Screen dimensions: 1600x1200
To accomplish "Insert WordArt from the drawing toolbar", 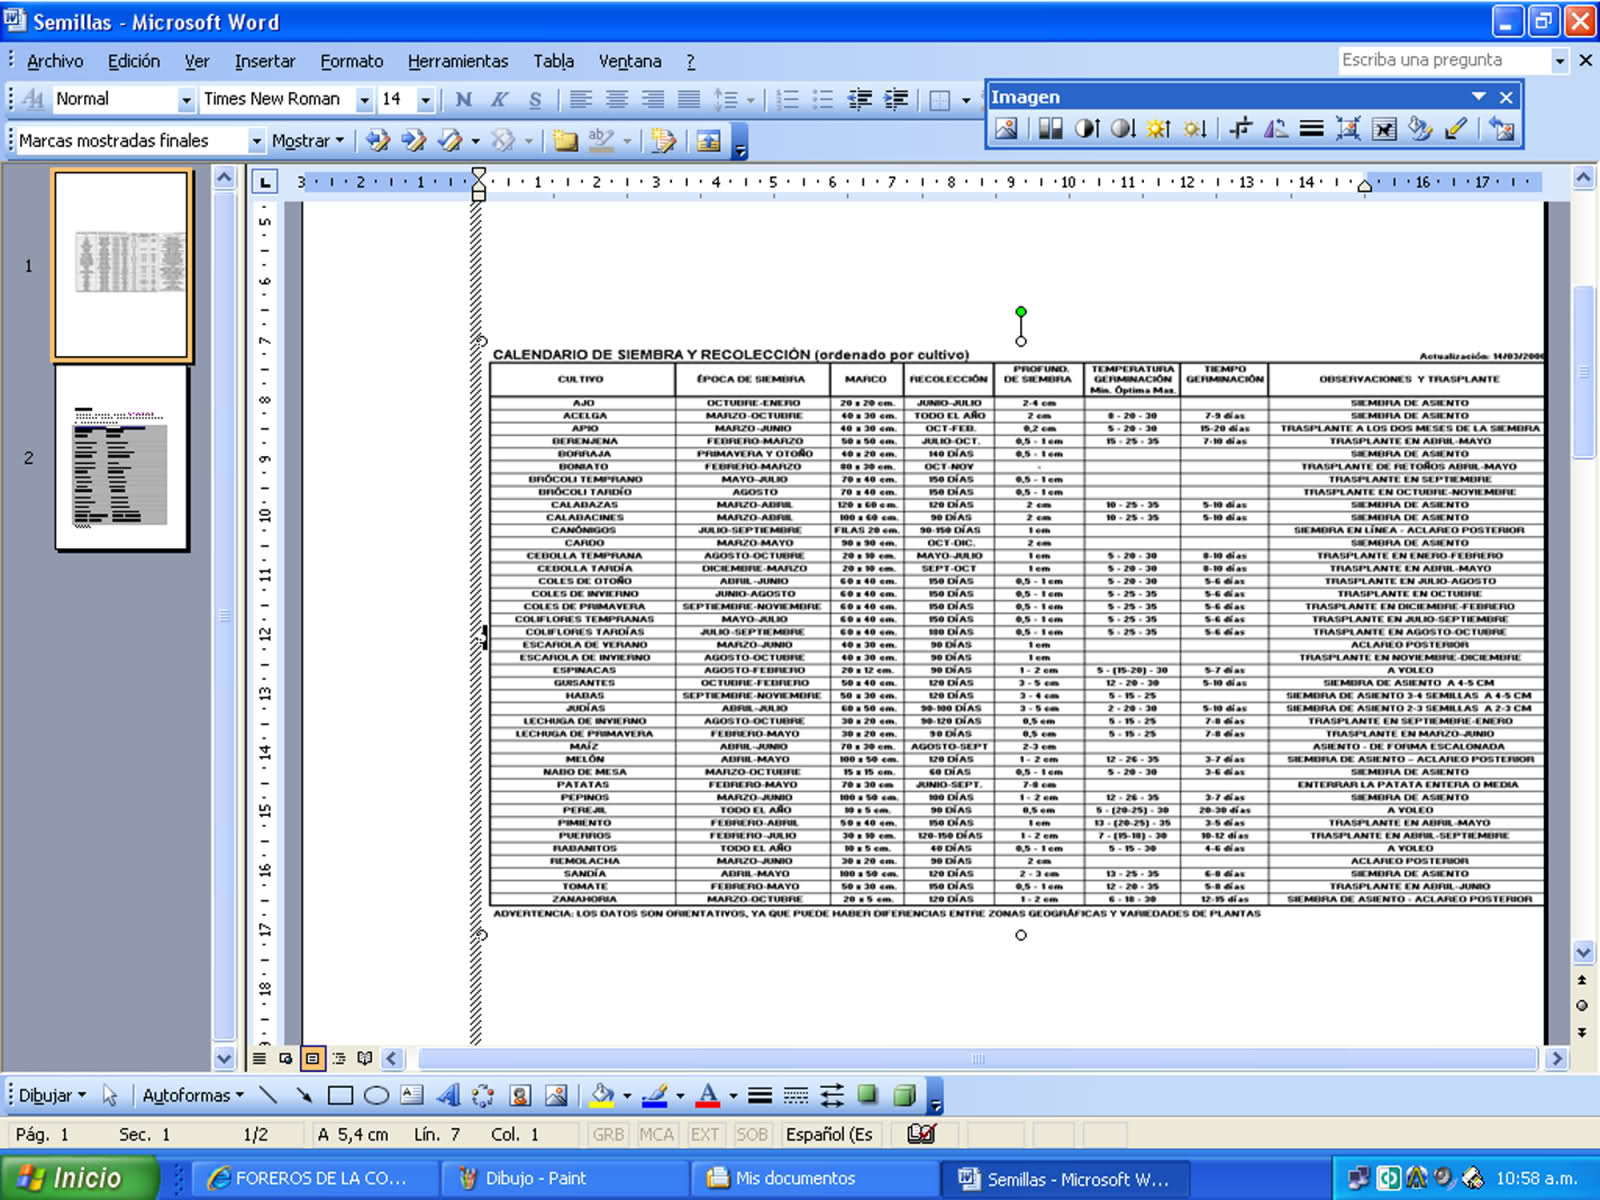I will tap(448, 1096).
